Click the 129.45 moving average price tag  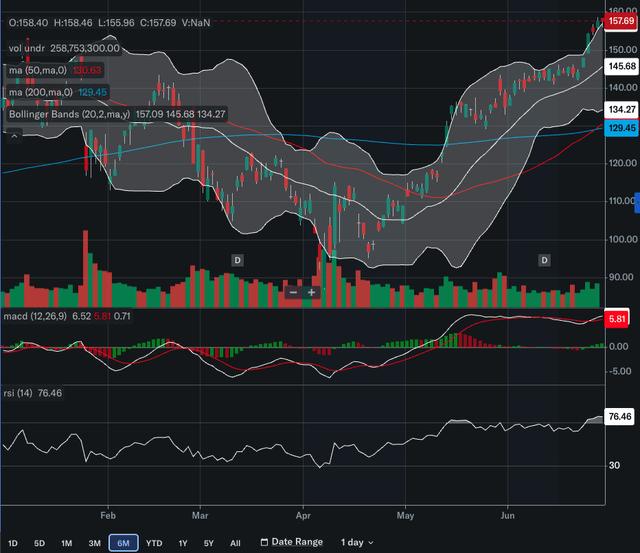coord(621,128)
